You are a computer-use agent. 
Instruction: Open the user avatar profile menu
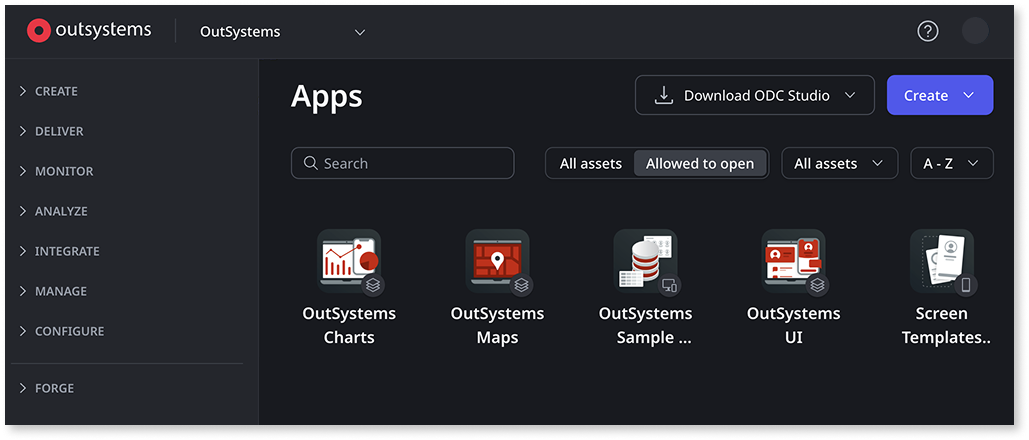click(975, 31)
